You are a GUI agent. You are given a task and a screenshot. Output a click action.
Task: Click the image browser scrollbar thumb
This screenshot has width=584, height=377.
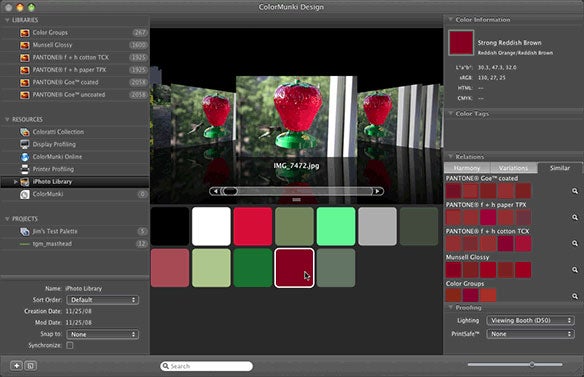(x=230, y=191)
